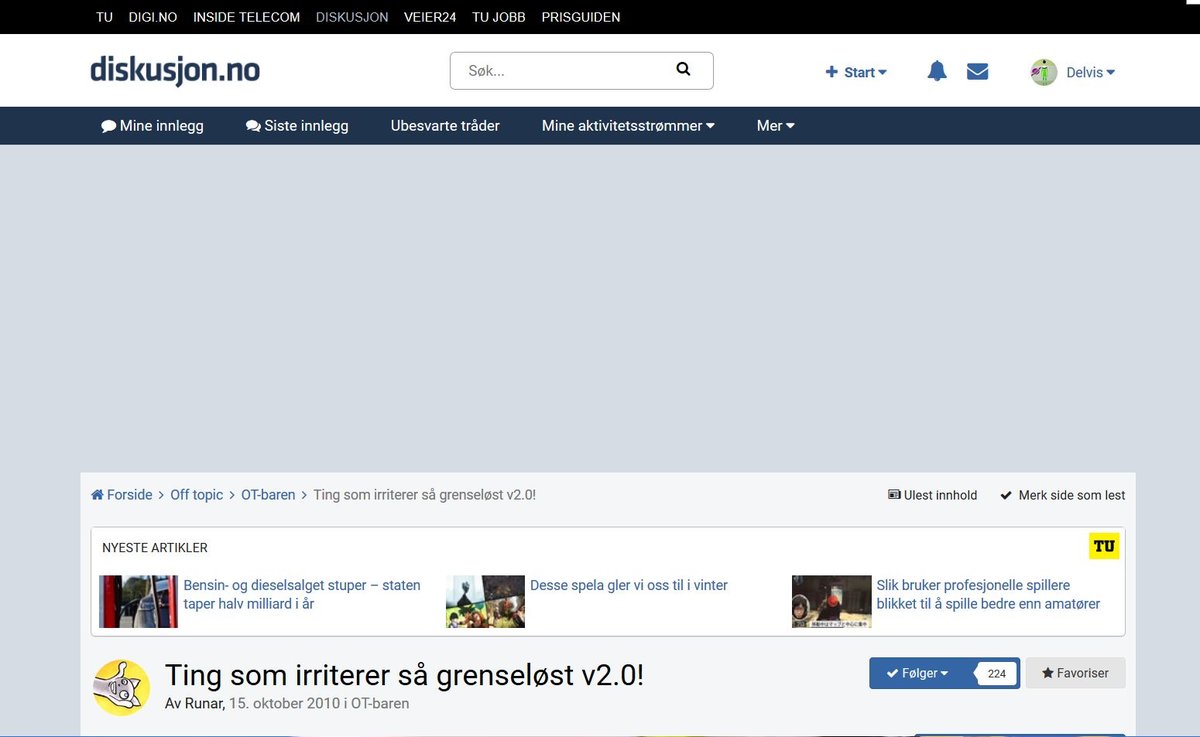This screenshot has height=737, width=1200.
Task: Open the Start dropdown menu
Action: [856, 72]
